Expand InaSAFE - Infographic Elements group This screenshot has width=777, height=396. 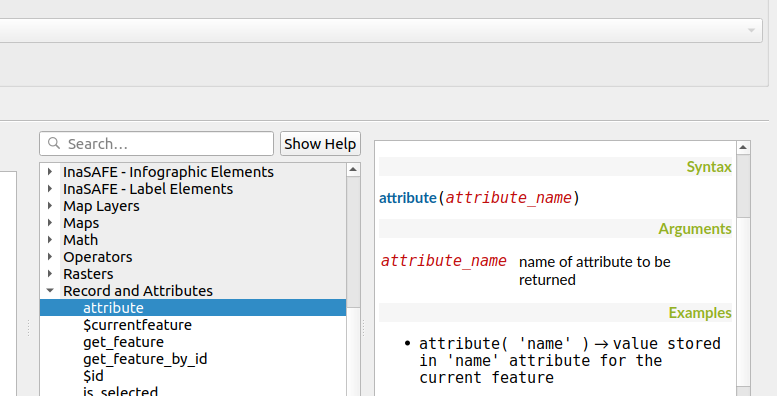point(50,171)
